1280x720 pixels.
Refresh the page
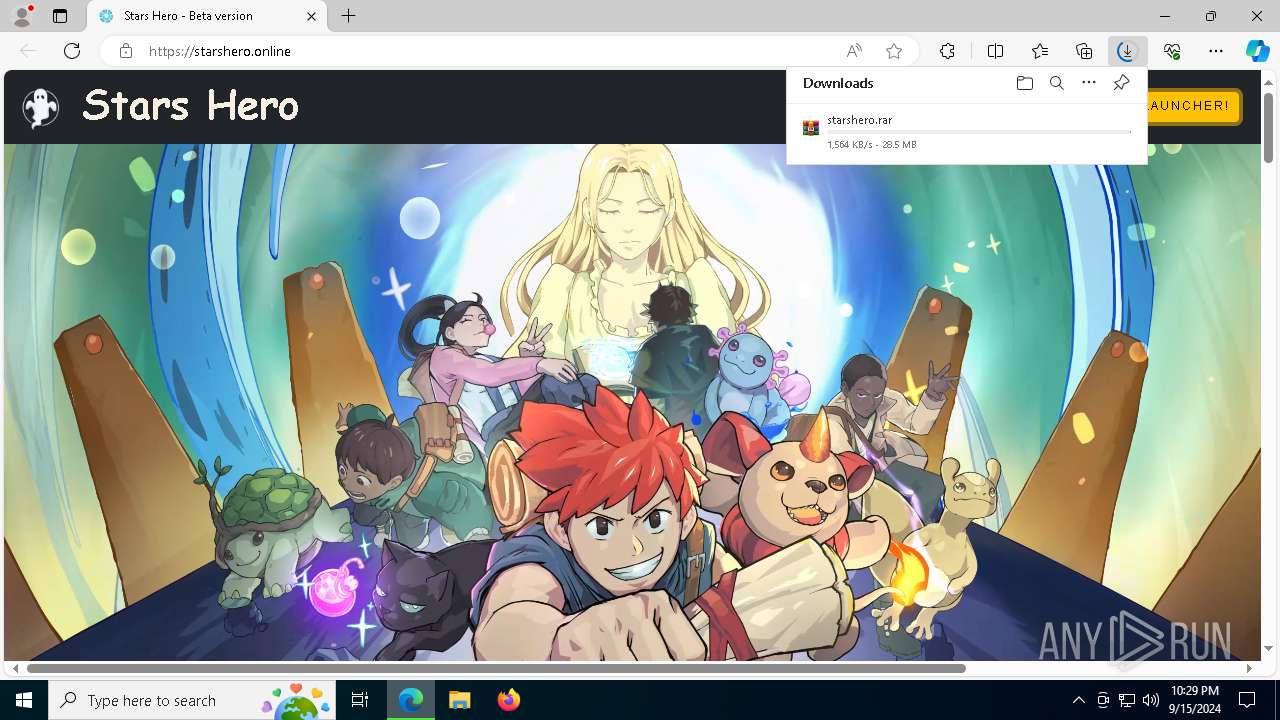coord(72,51)
